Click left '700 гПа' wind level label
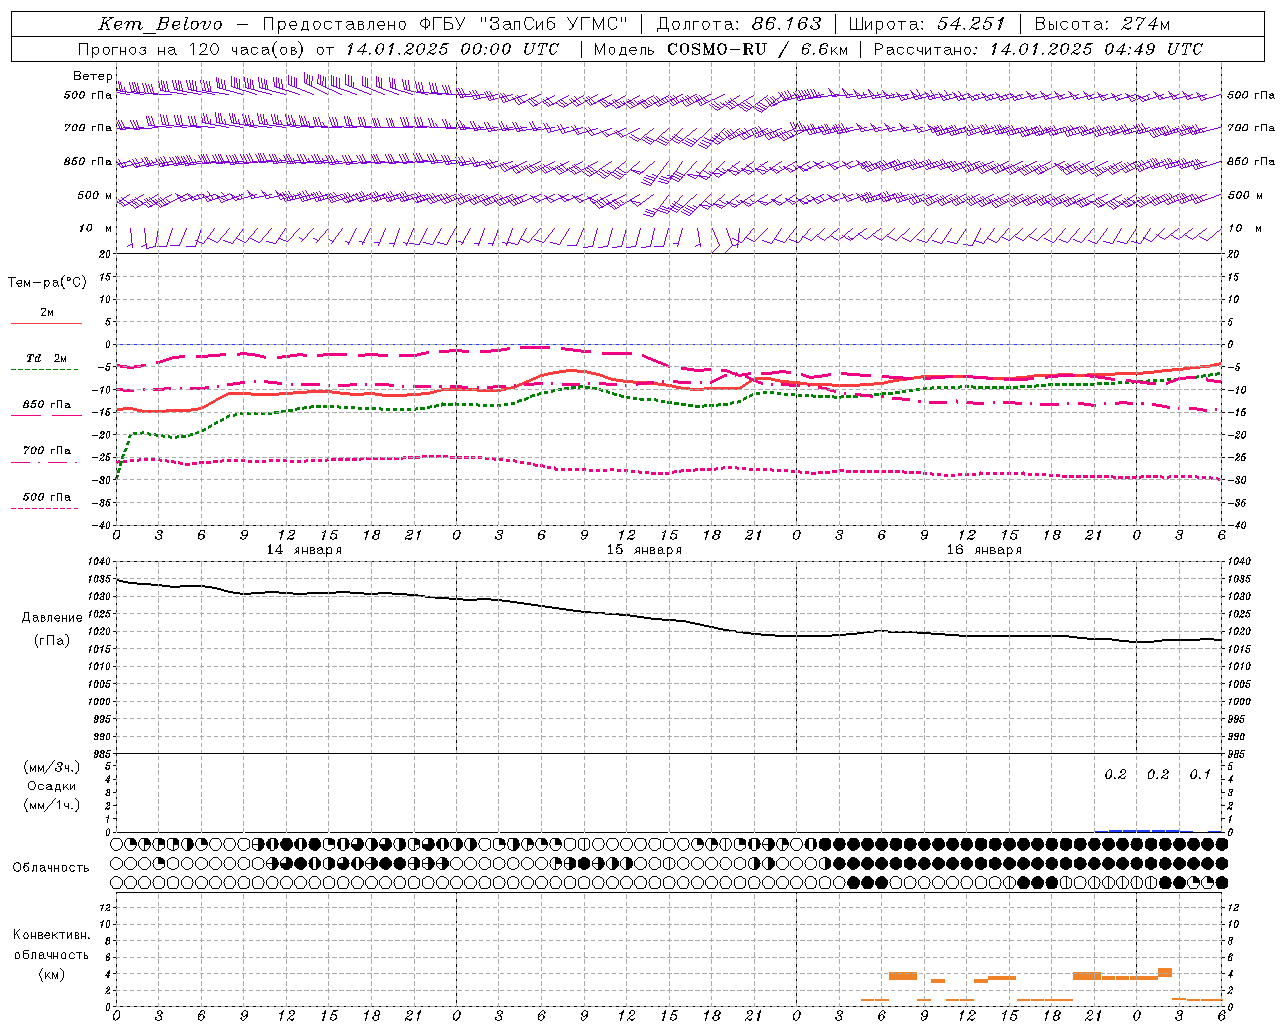The width and height of the screenshot is (1280, 1024). [x=88, y=128]
